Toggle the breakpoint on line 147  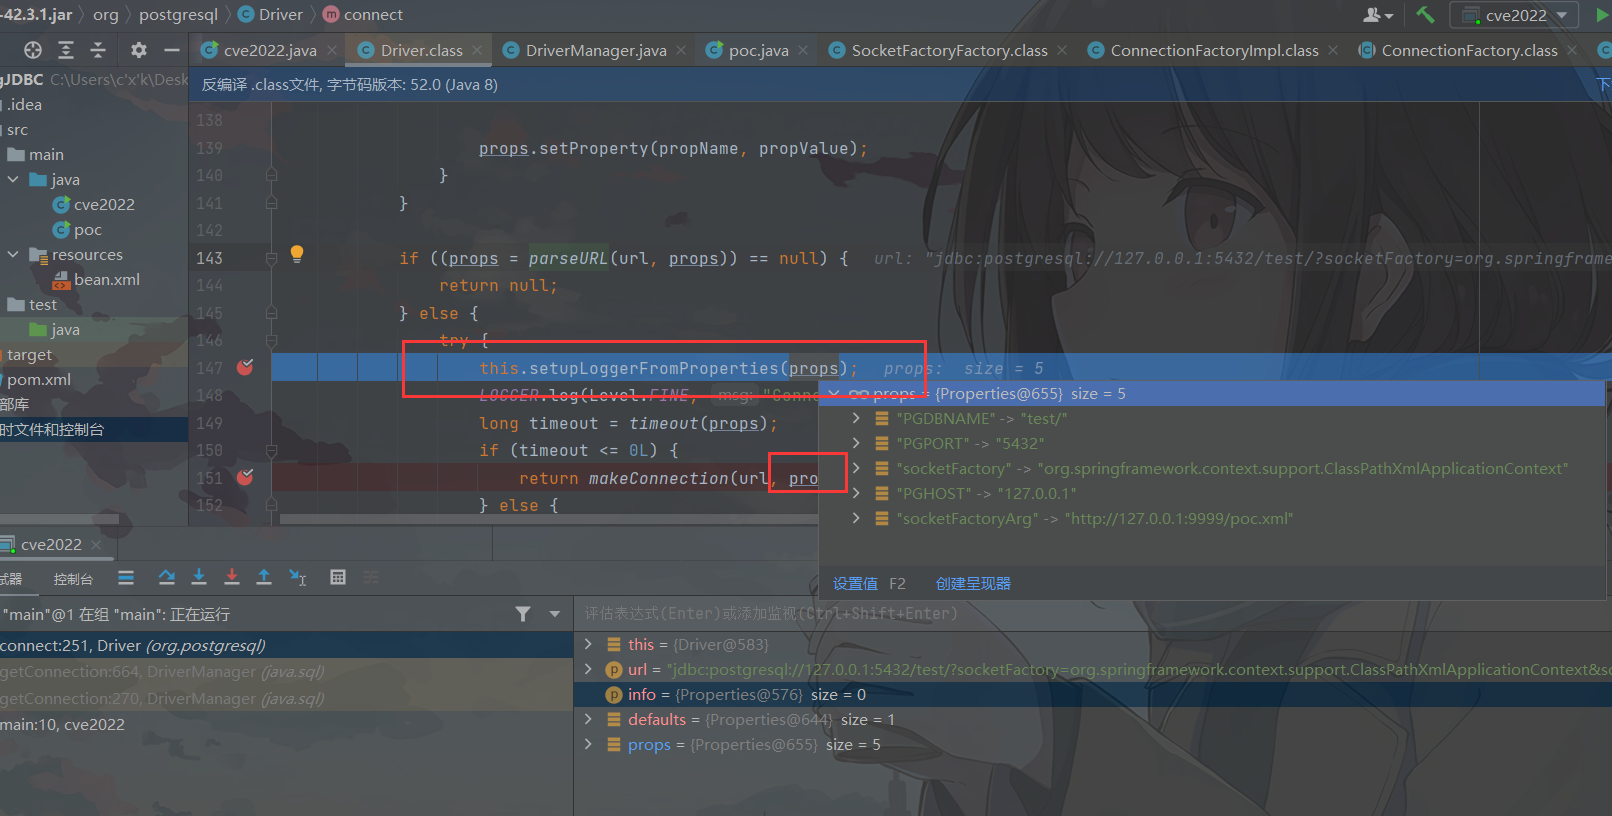coord(245,367)
